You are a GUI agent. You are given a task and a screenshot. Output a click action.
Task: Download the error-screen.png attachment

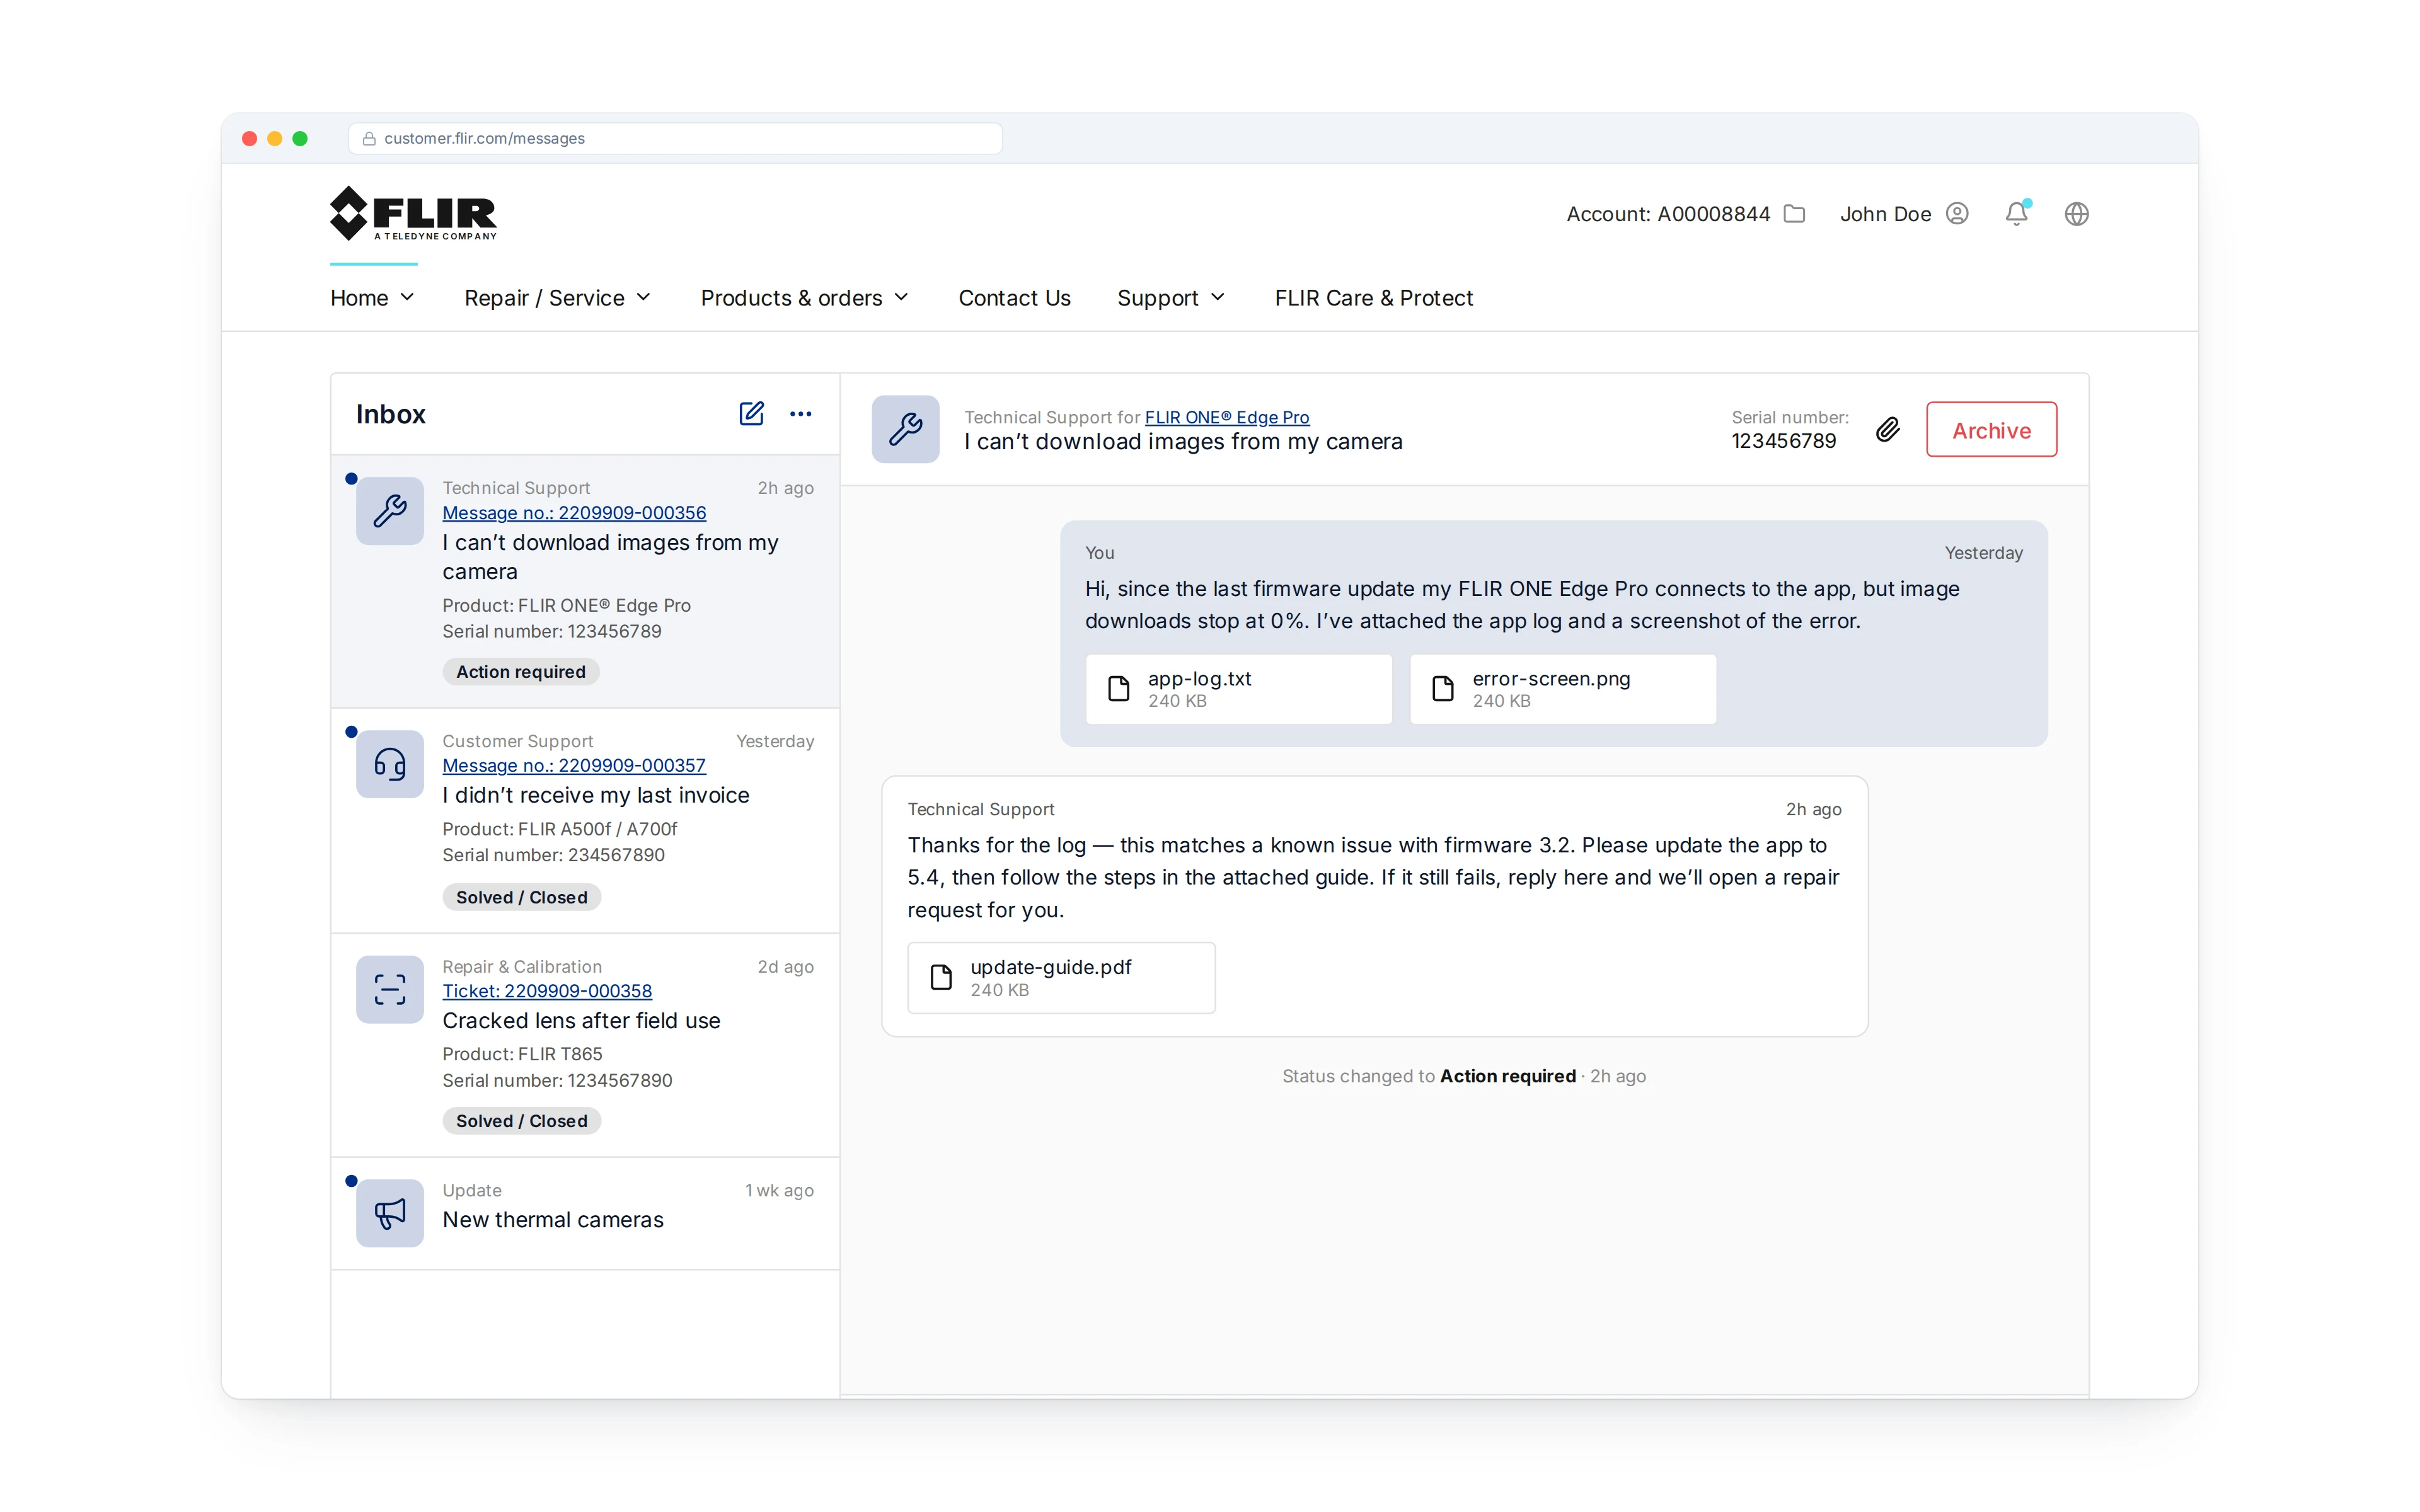[x=1563, y=689]
